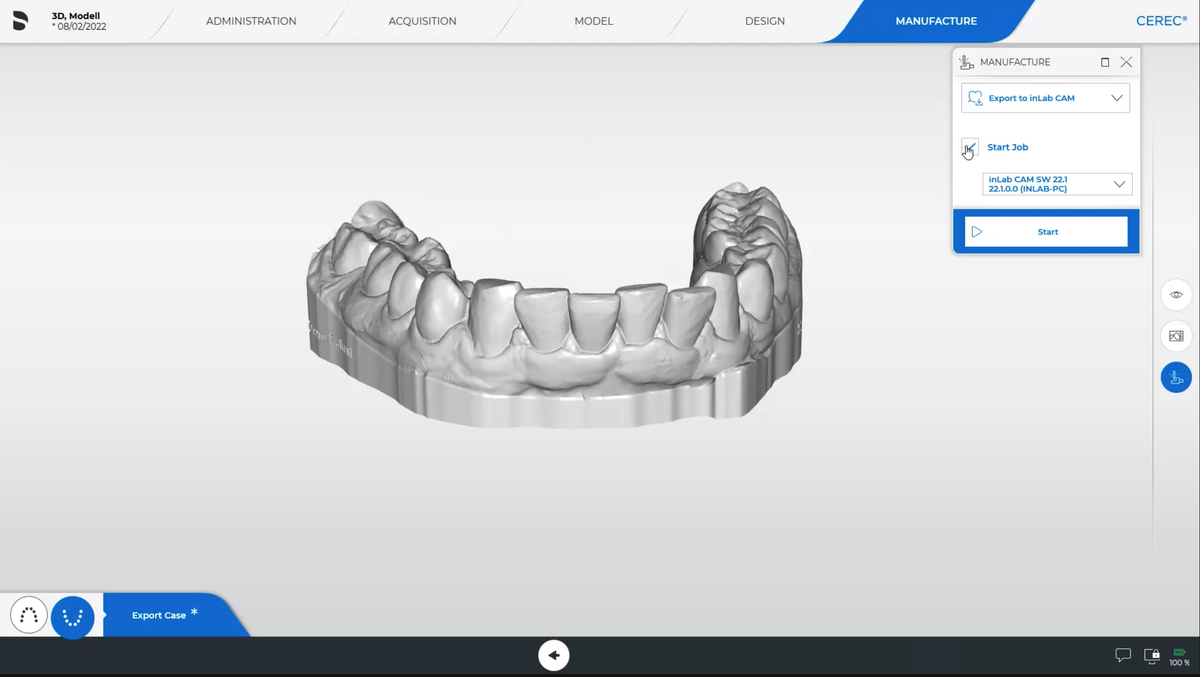Screen dimensions: 1200x677
Task: Expand the Export to inLab CAM dropdown
Action: tap(1045, 98)
